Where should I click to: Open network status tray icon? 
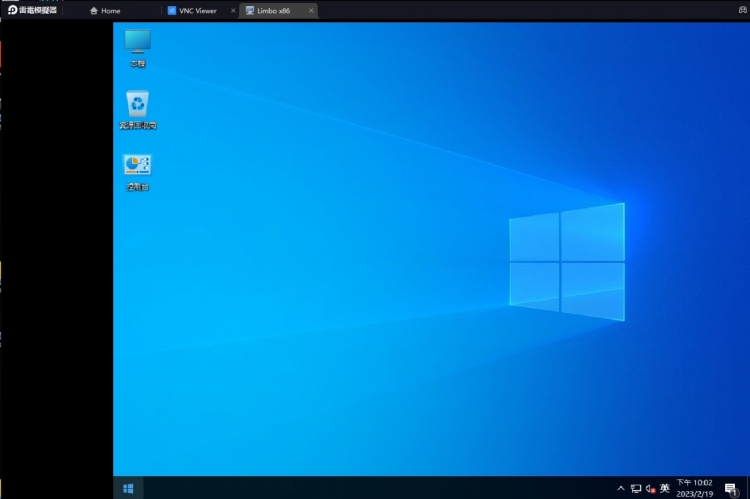(636, 488)
